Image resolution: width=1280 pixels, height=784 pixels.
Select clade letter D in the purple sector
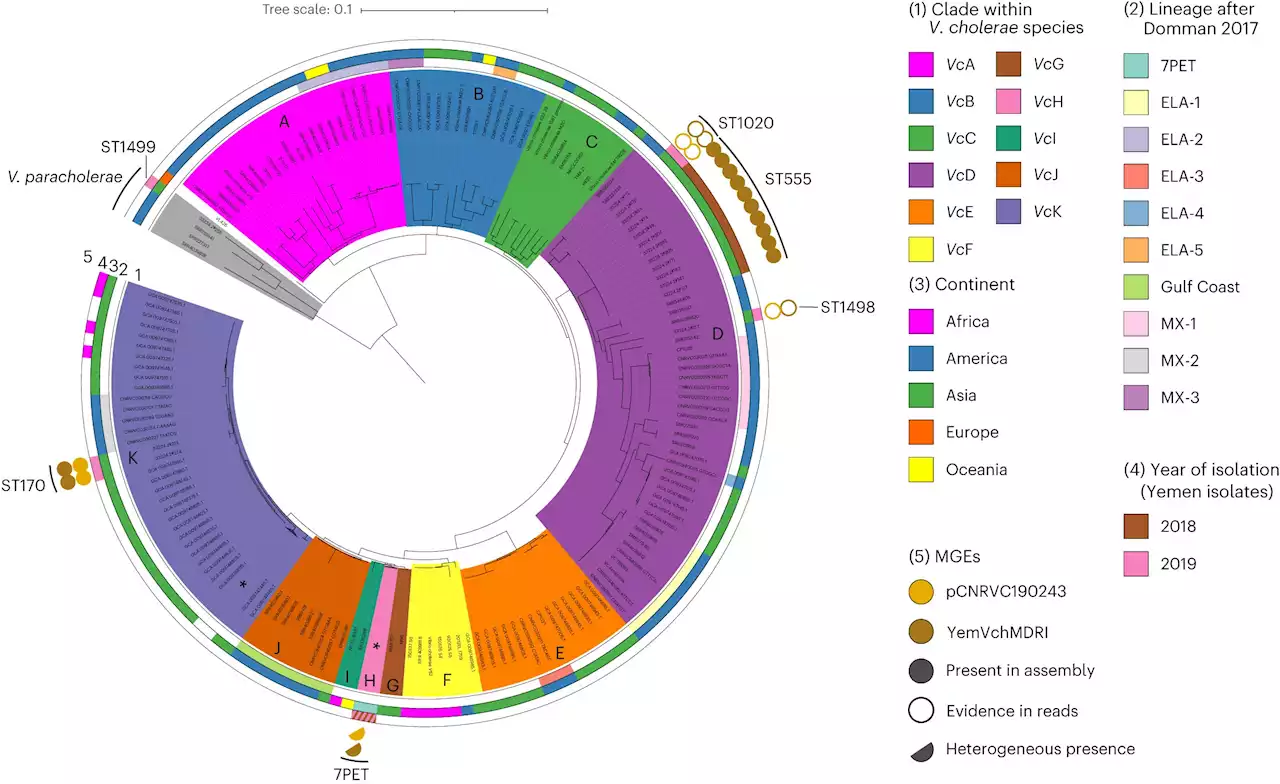click(716, 332)
